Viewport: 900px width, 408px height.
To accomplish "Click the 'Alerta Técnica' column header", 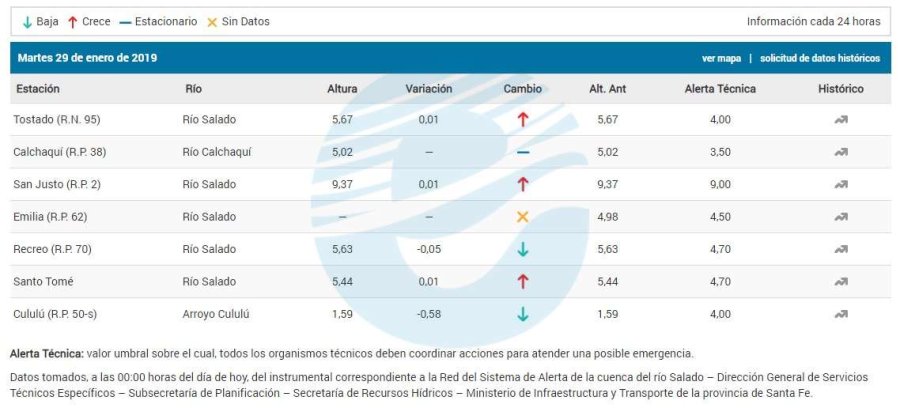I will (x=720, y=89).
